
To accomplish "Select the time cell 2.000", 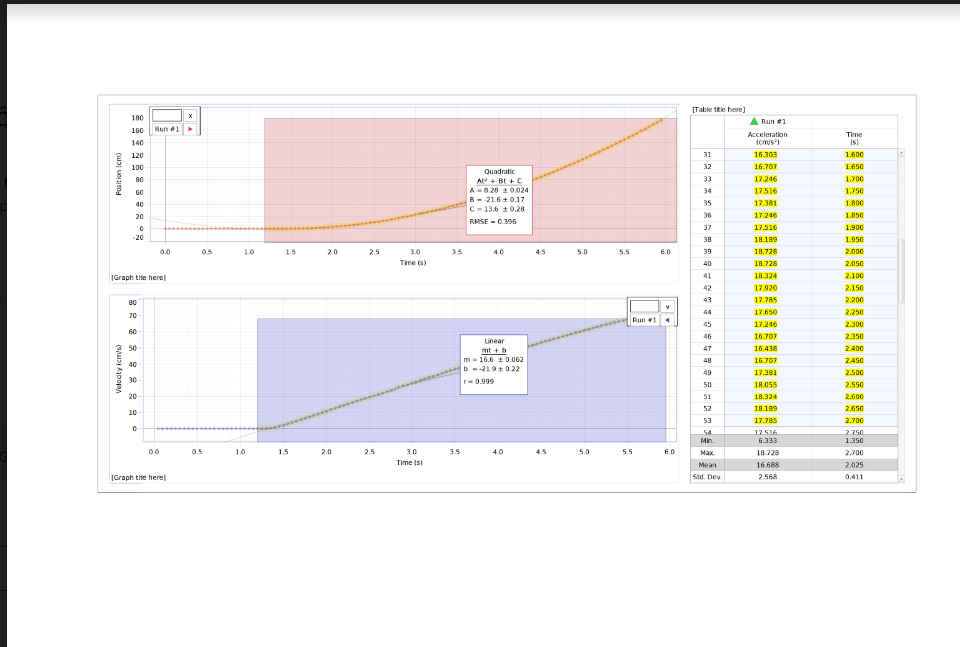I will (854, 252).
